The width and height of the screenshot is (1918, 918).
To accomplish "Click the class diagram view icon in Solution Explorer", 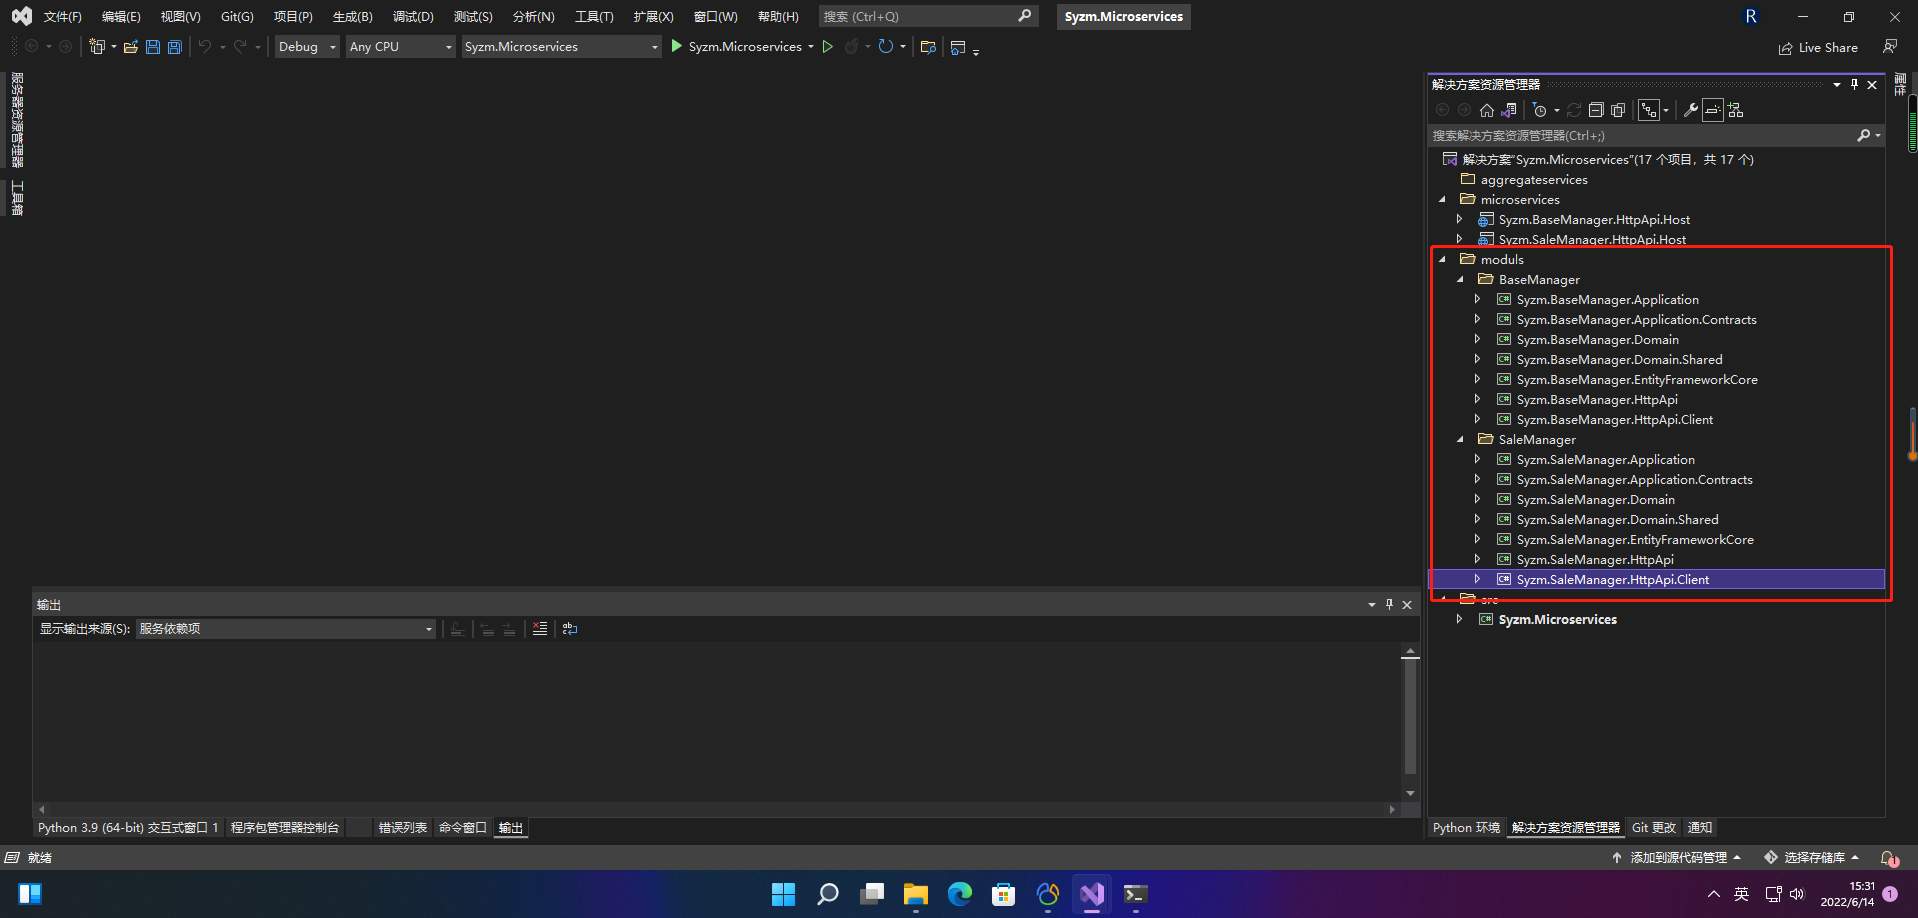I will point(1735,110).
